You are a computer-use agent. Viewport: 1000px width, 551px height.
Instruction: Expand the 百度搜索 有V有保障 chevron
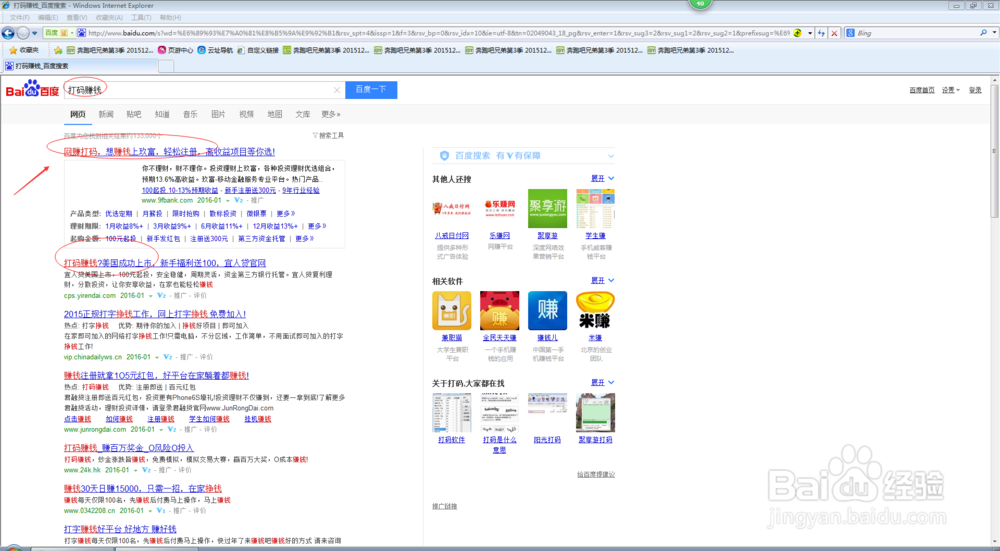point(611,156)
